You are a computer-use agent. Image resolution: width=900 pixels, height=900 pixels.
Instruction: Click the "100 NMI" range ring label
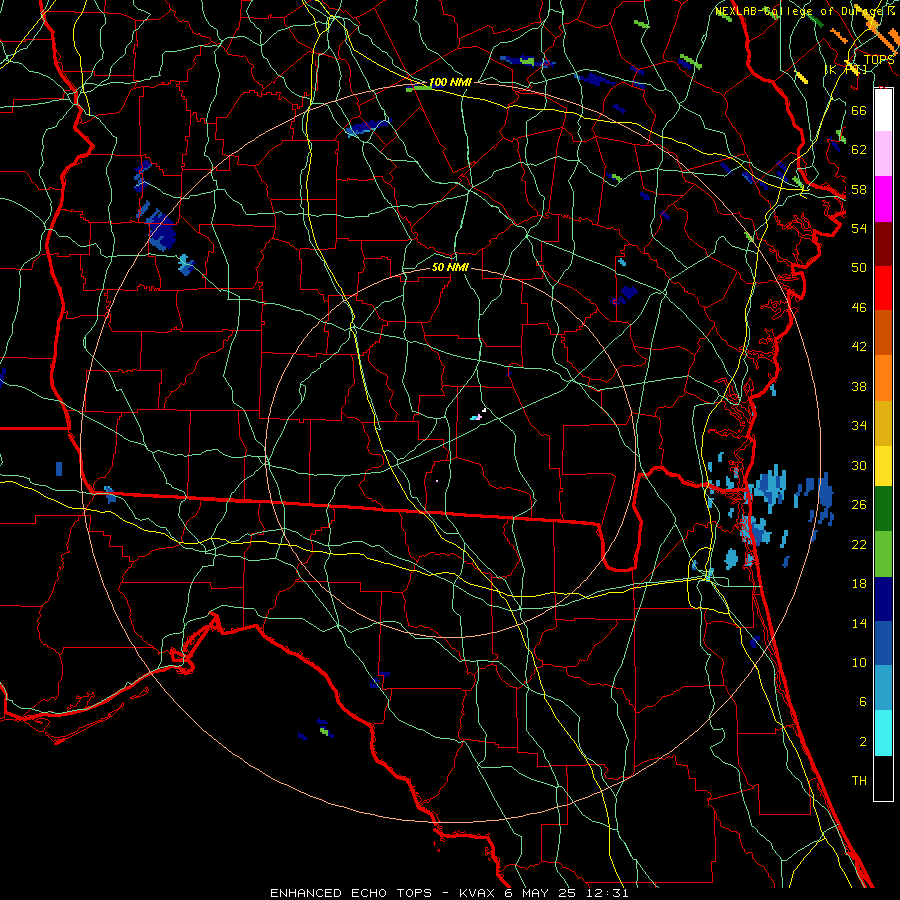450,82
